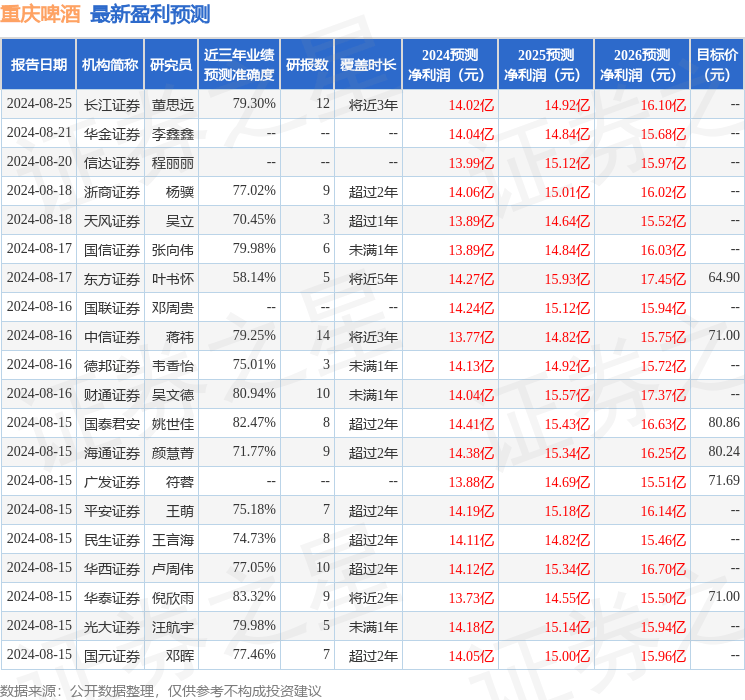The width and height of the screenshot is (745, 700).
Task: Select the 信达证券 institution cell
Action: click(x=112, y=163)
